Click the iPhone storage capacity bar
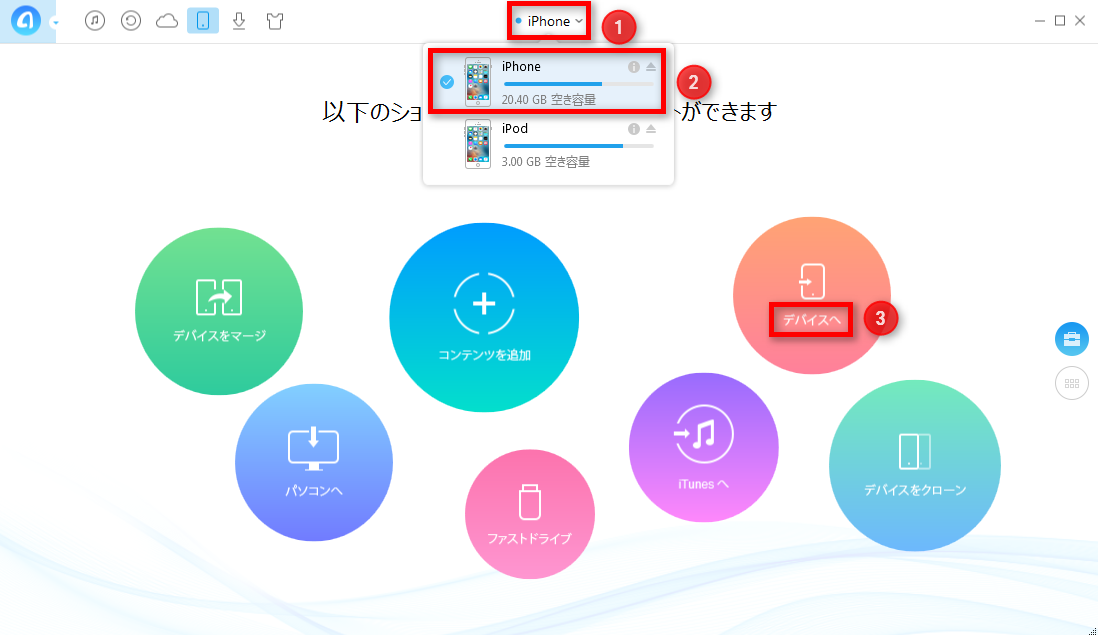 point(578,84)
